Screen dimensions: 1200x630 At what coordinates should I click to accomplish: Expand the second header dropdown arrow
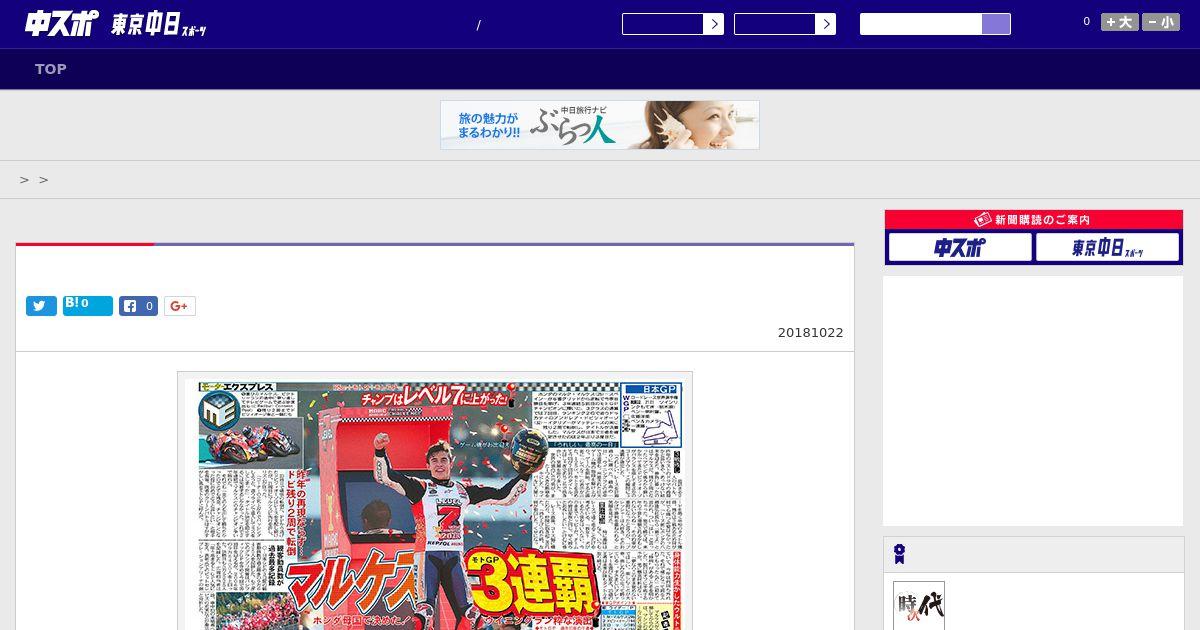coord(825,24)
